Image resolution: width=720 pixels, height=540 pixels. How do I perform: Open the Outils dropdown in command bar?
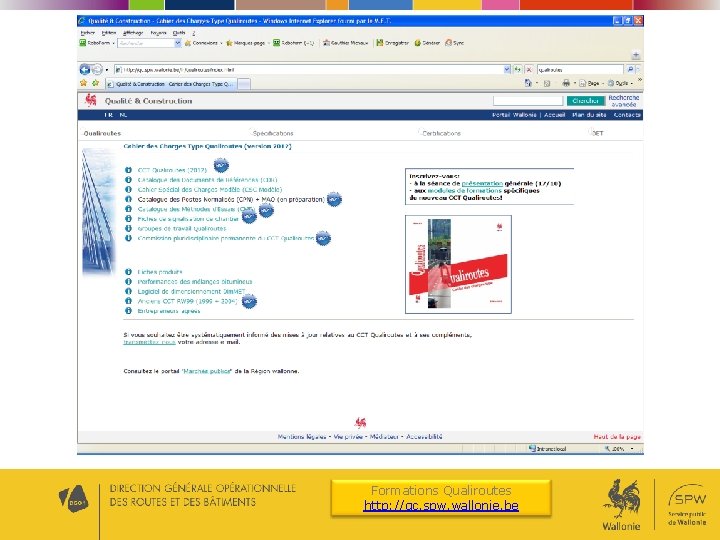pyautogui.click(x=620, y=83)
